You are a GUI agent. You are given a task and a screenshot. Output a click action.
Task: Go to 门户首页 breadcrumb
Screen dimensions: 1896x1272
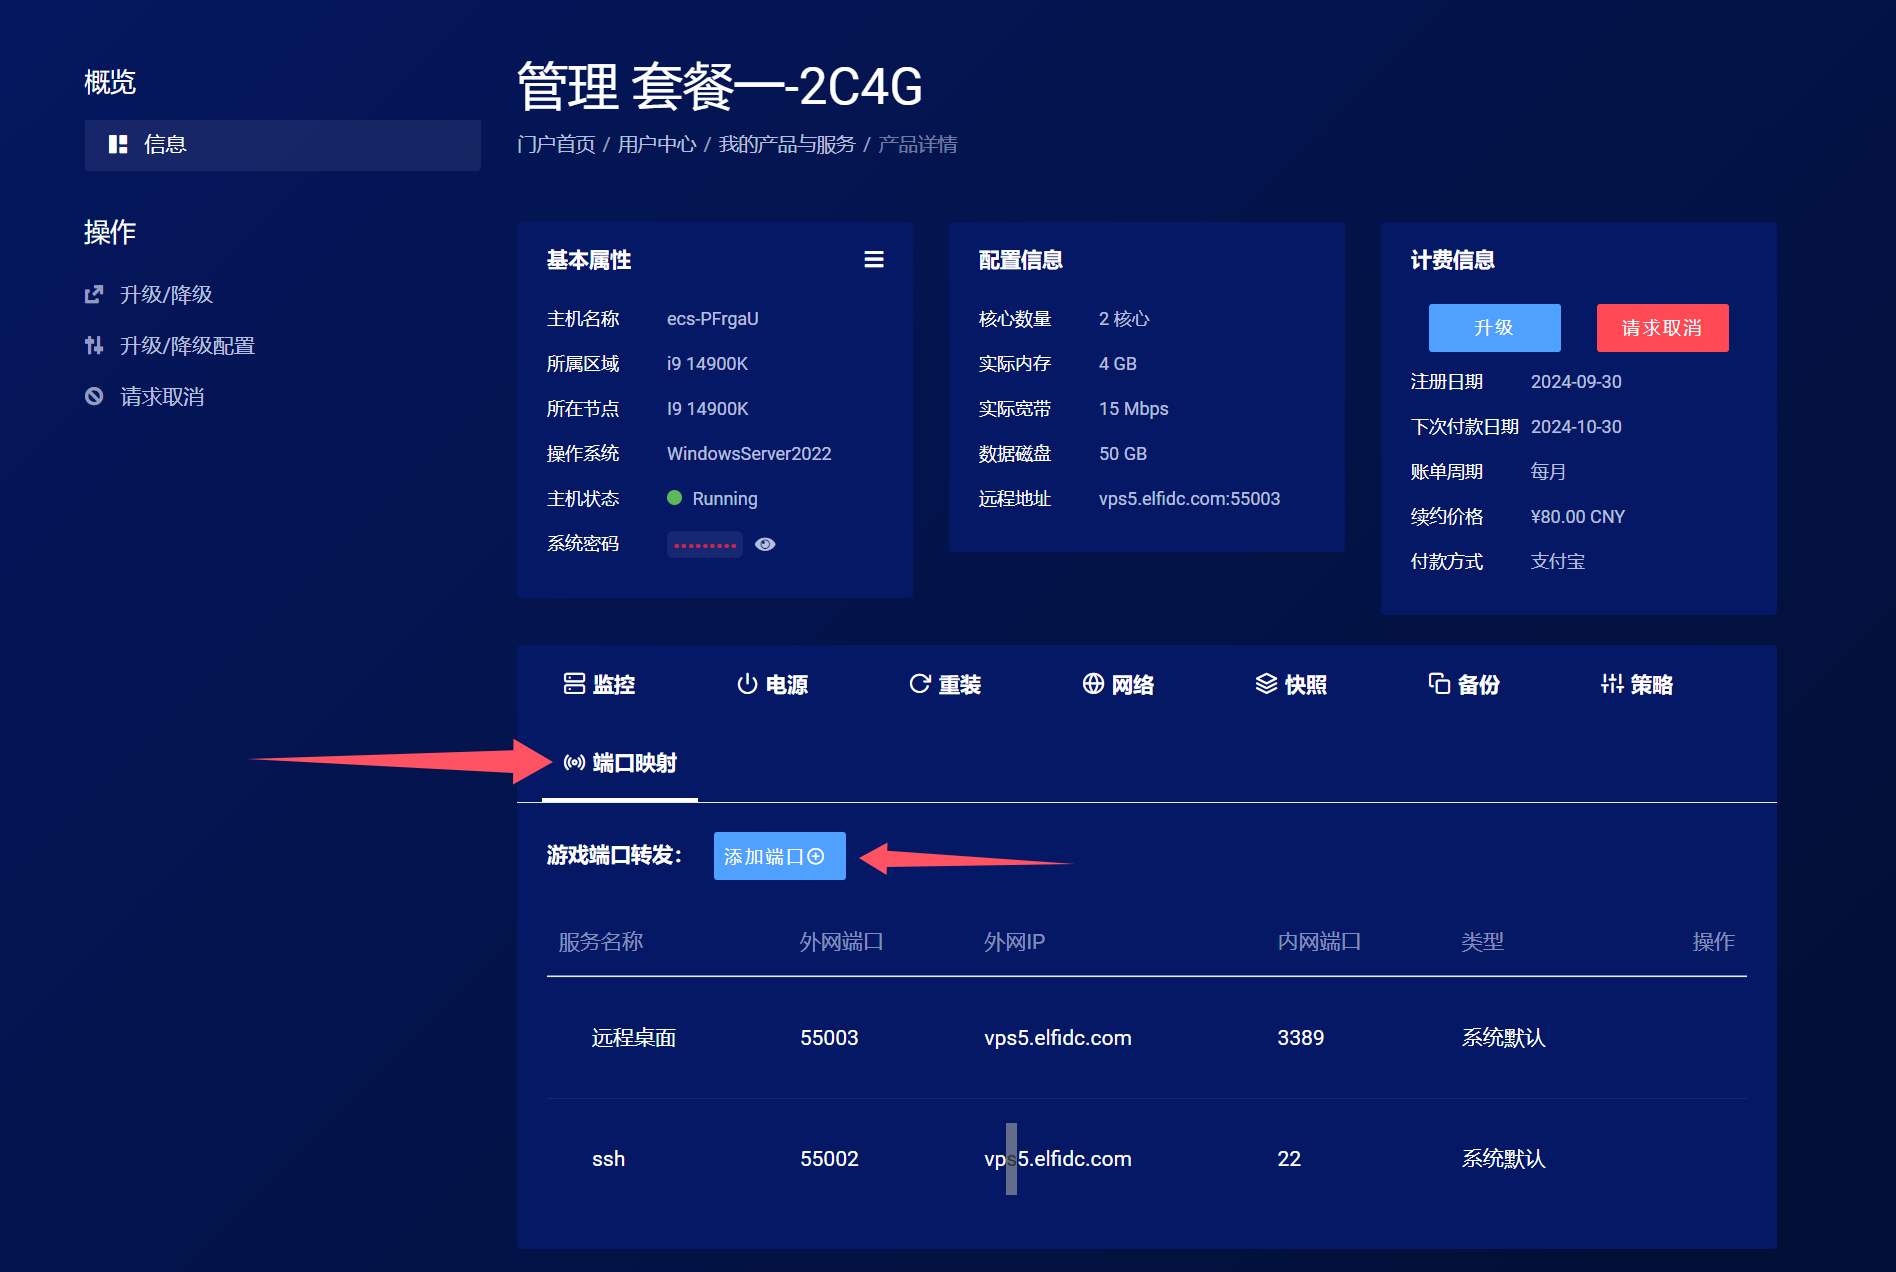coord(556,144)
